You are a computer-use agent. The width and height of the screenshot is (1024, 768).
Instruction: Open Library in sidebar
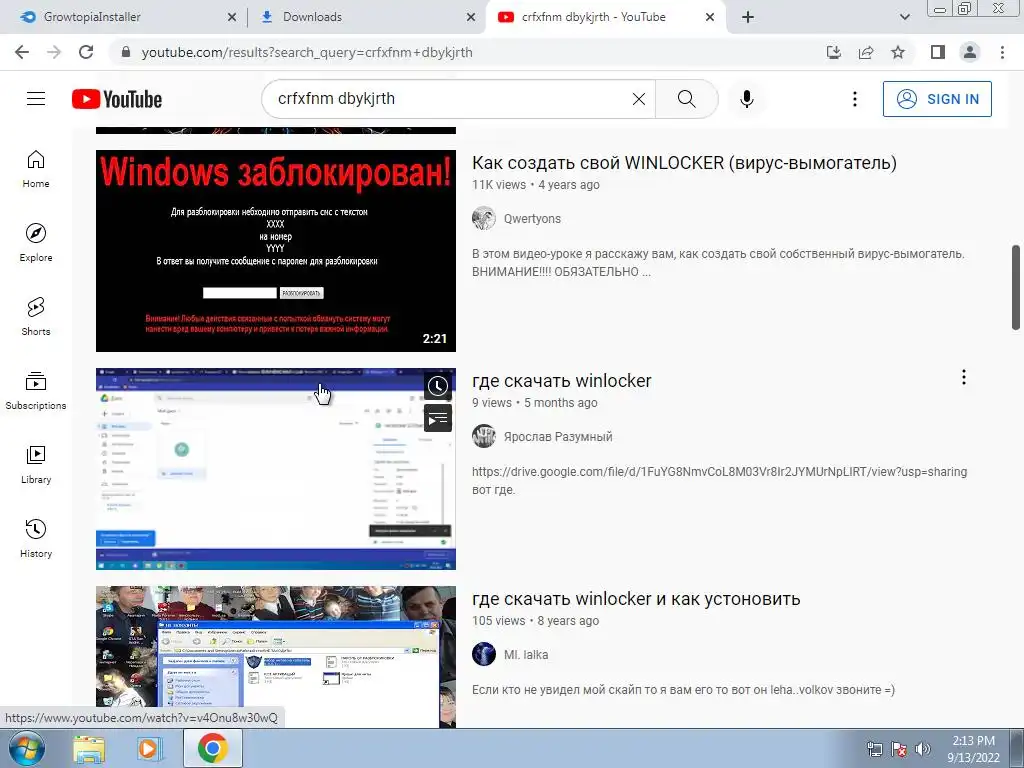coord(36,464)
